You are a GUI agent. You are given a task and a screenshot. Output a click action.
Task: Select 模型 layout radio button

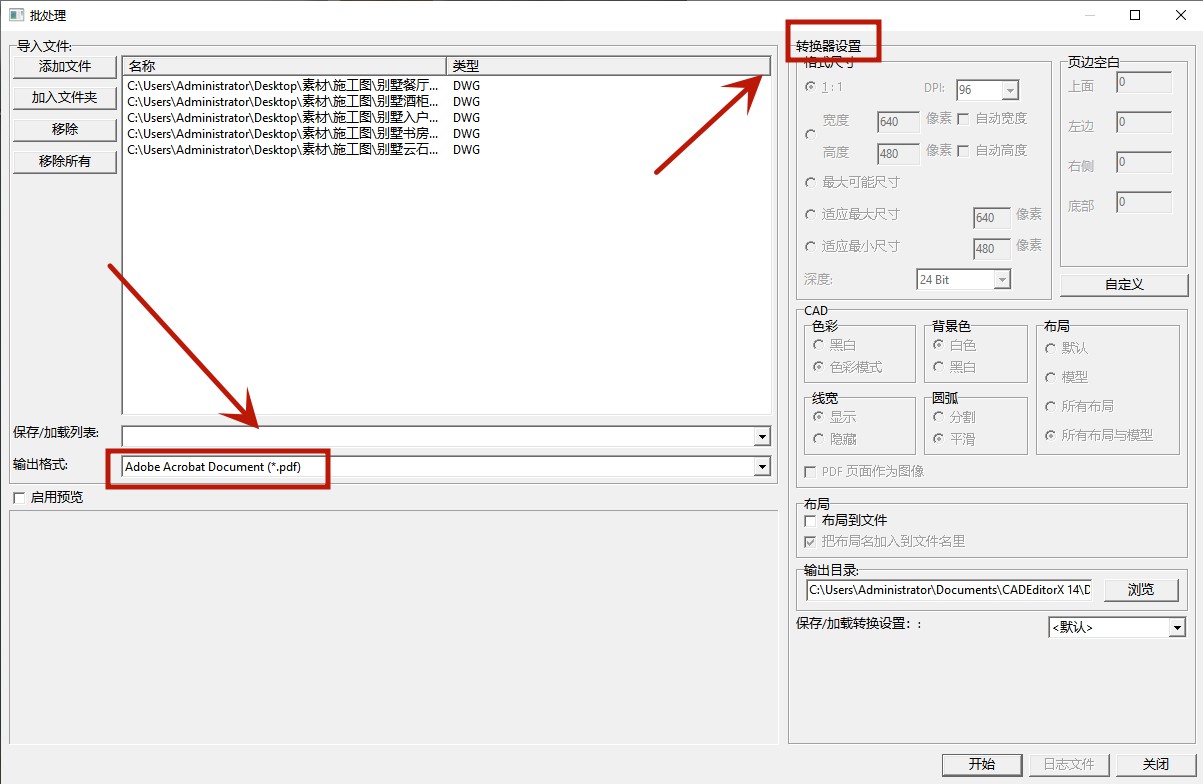point(1050,377)
